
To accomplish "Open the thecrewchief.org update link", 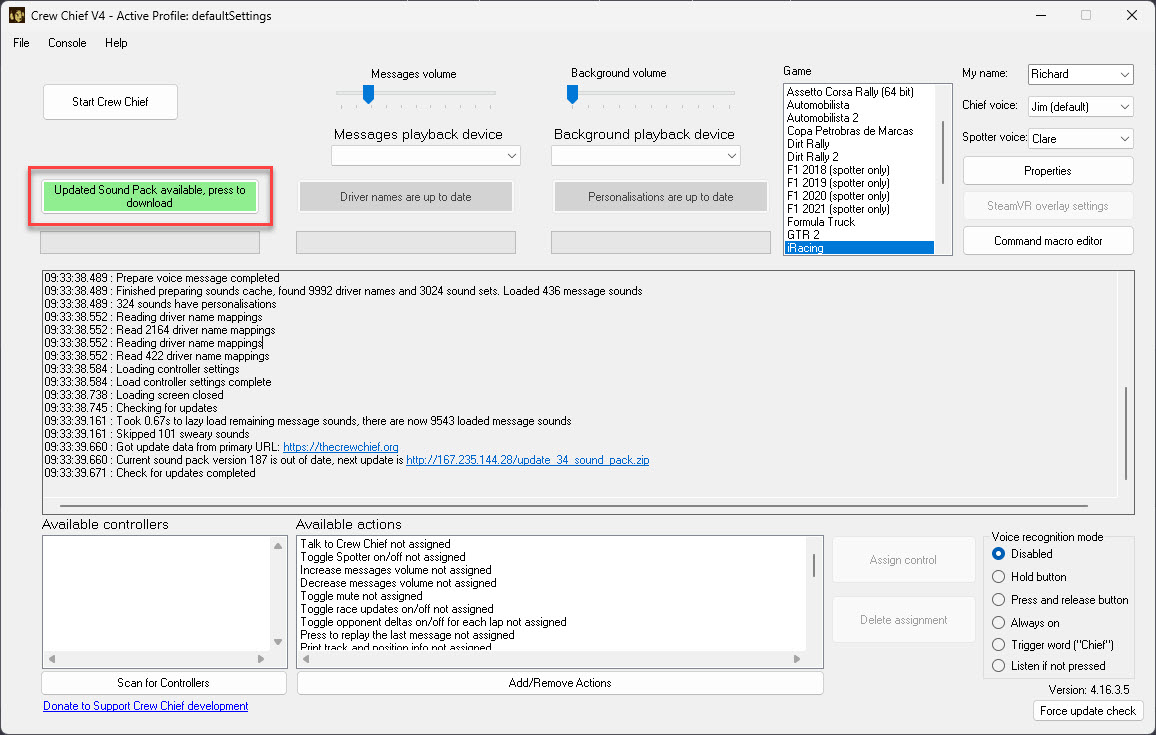I will [x=340, y=447].
